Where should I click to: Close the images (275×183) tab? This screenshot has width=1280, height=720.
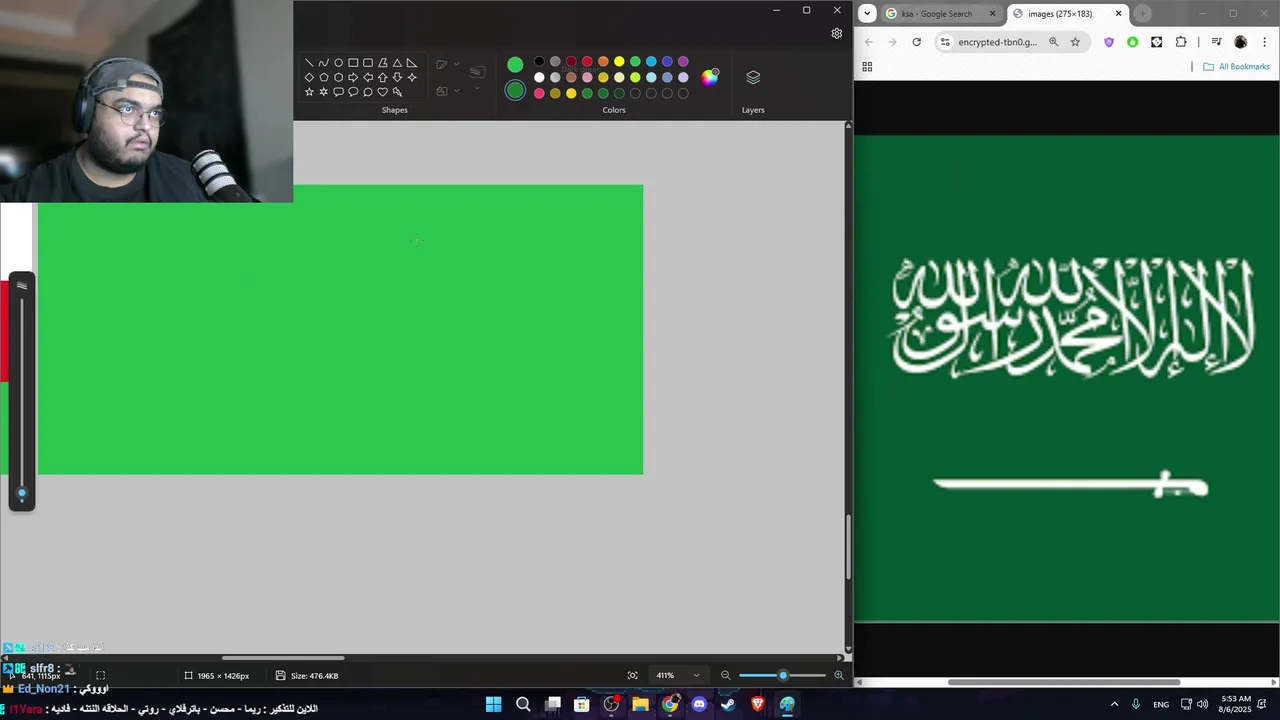coord(1118,14)
